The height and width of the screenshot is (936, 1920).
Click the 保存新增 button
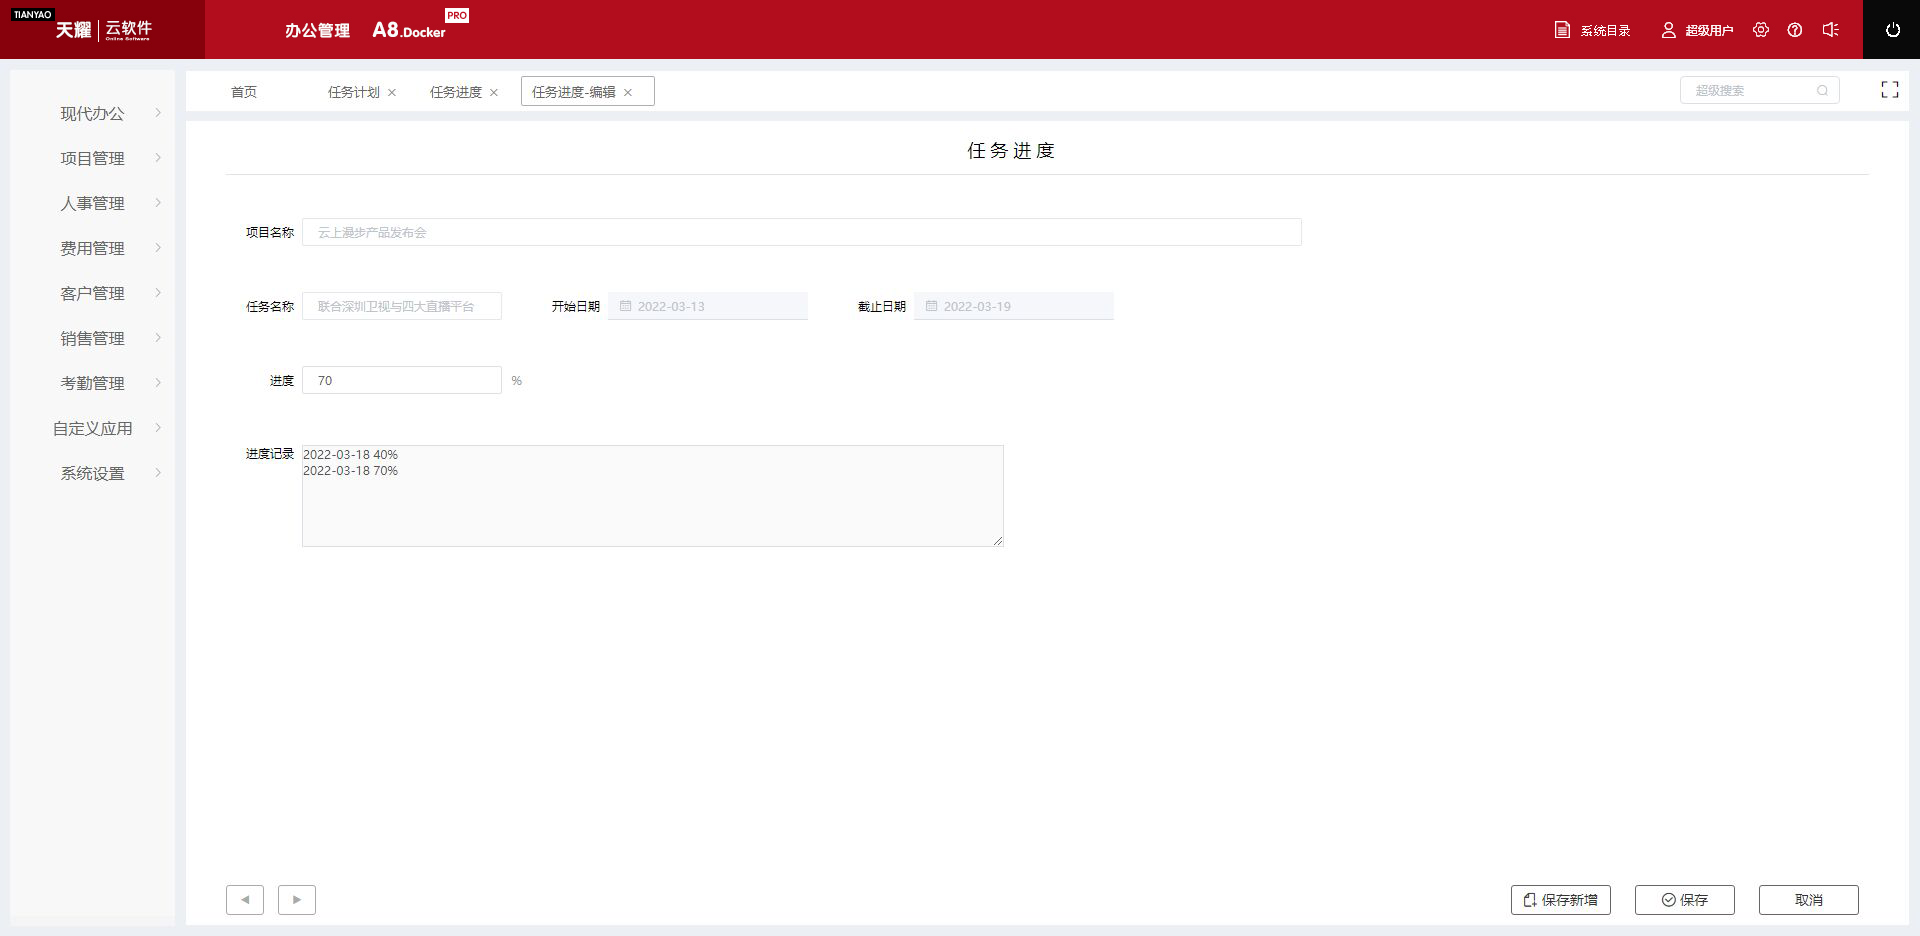(x=1560, y=900)
